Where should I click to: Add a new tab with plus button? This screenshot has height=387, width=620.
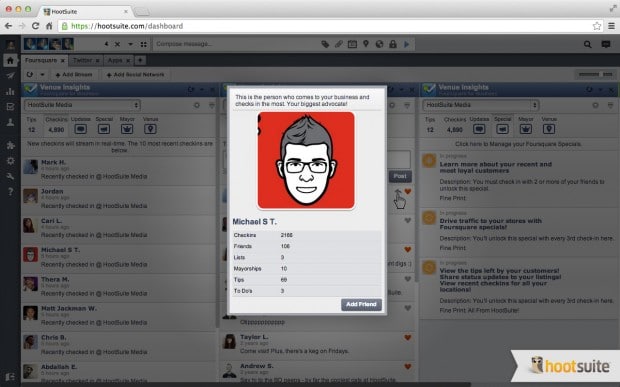tap(140, 60)
